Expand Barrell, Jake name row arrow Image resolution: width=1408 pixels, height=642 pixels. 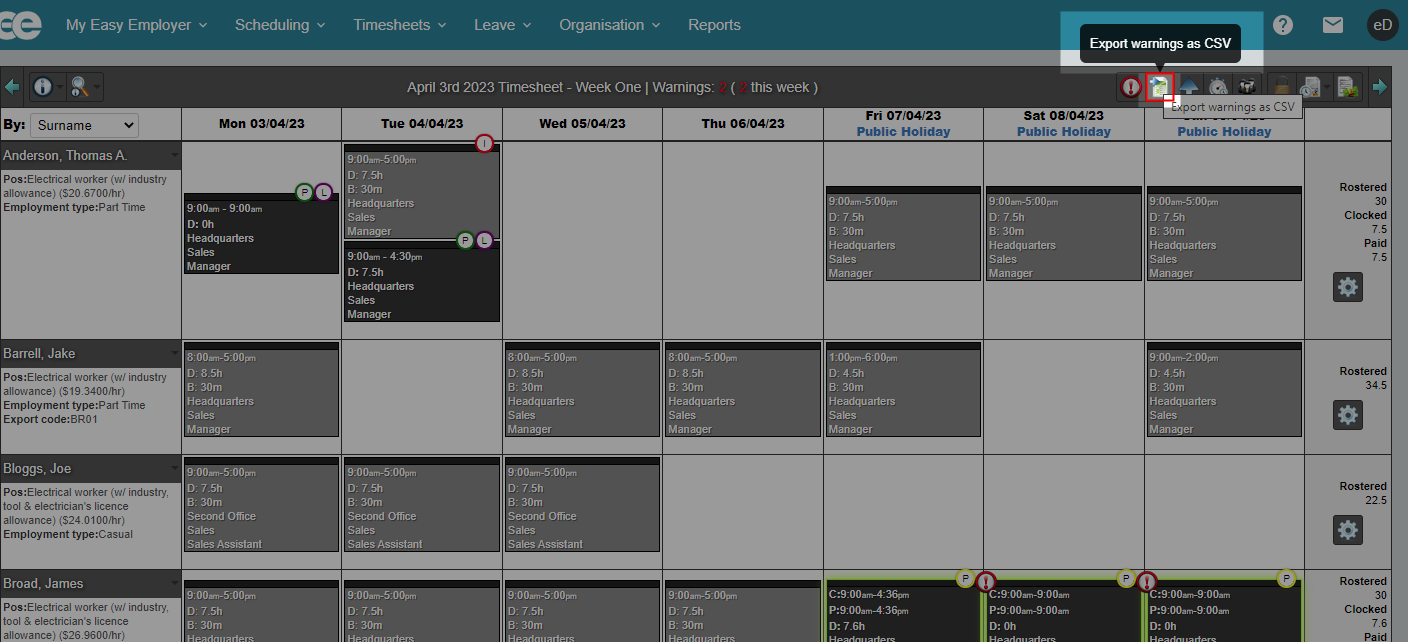coord(174,354)
